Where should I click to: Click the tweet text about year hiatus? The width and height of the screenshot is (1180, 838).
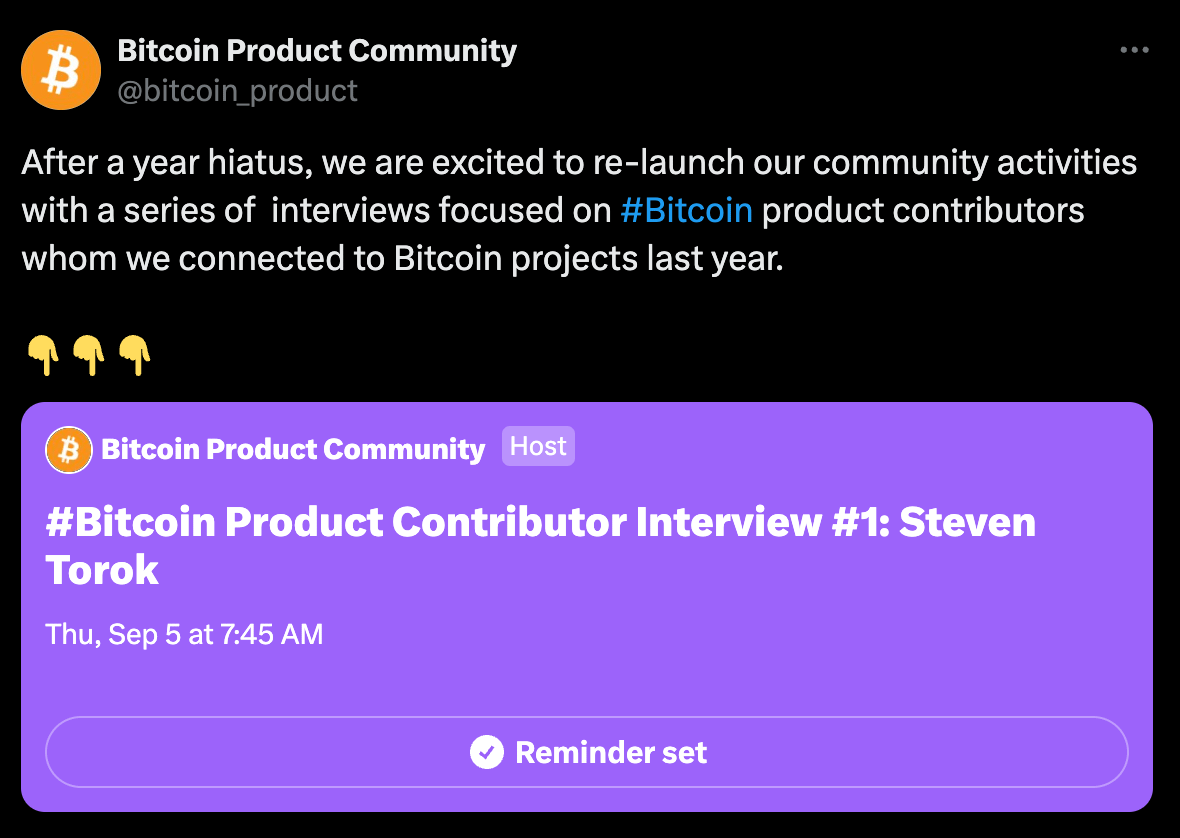click(x=579, y=211)
